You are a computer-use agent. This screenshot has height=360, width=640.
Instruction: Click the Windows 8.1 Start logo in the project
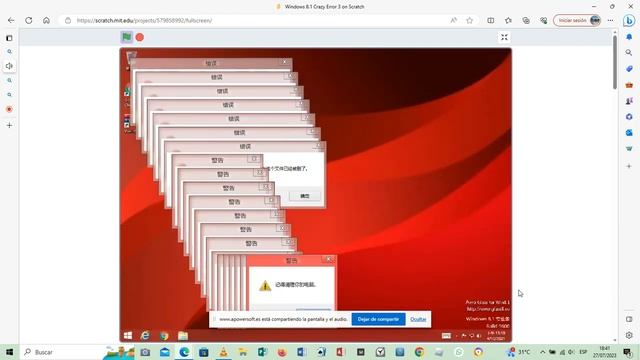pyautogui.click(x=128, y=336)
